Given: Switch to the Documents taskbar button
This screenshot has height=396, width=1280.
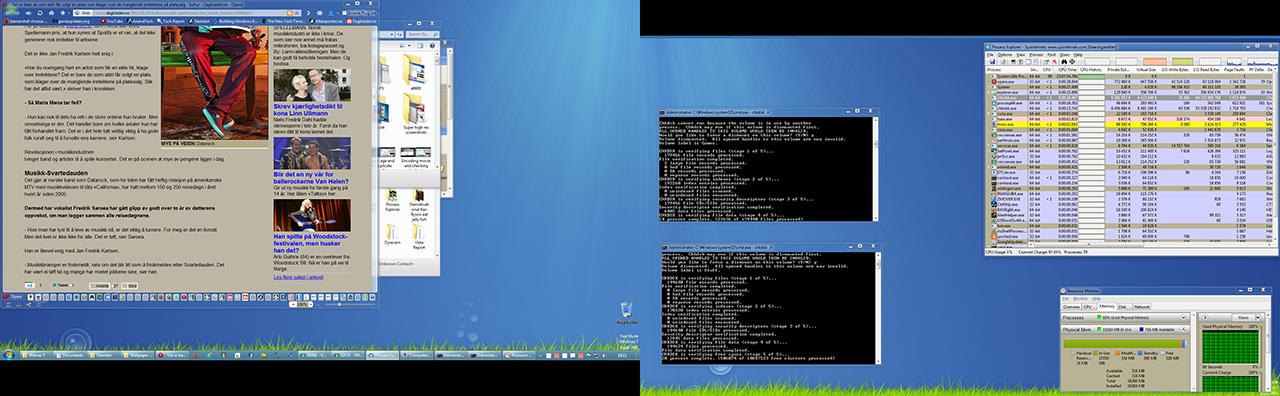Looking at the screenshot, I should [70, 355].
